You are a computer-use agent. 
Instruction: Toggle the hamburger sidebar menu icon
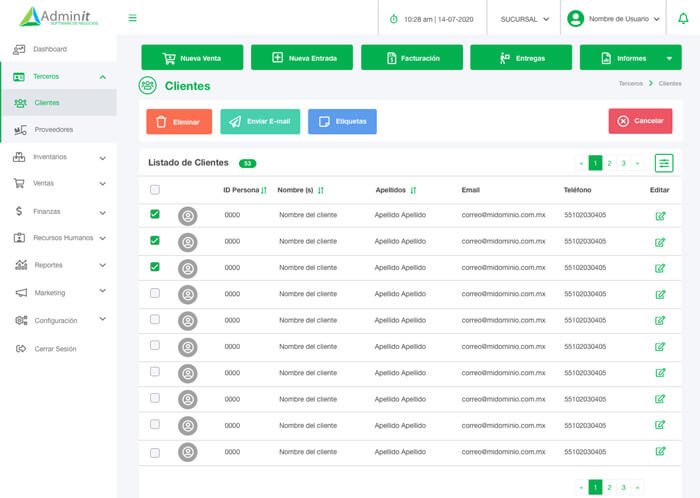pyautogui.click(x=133, y=18)
